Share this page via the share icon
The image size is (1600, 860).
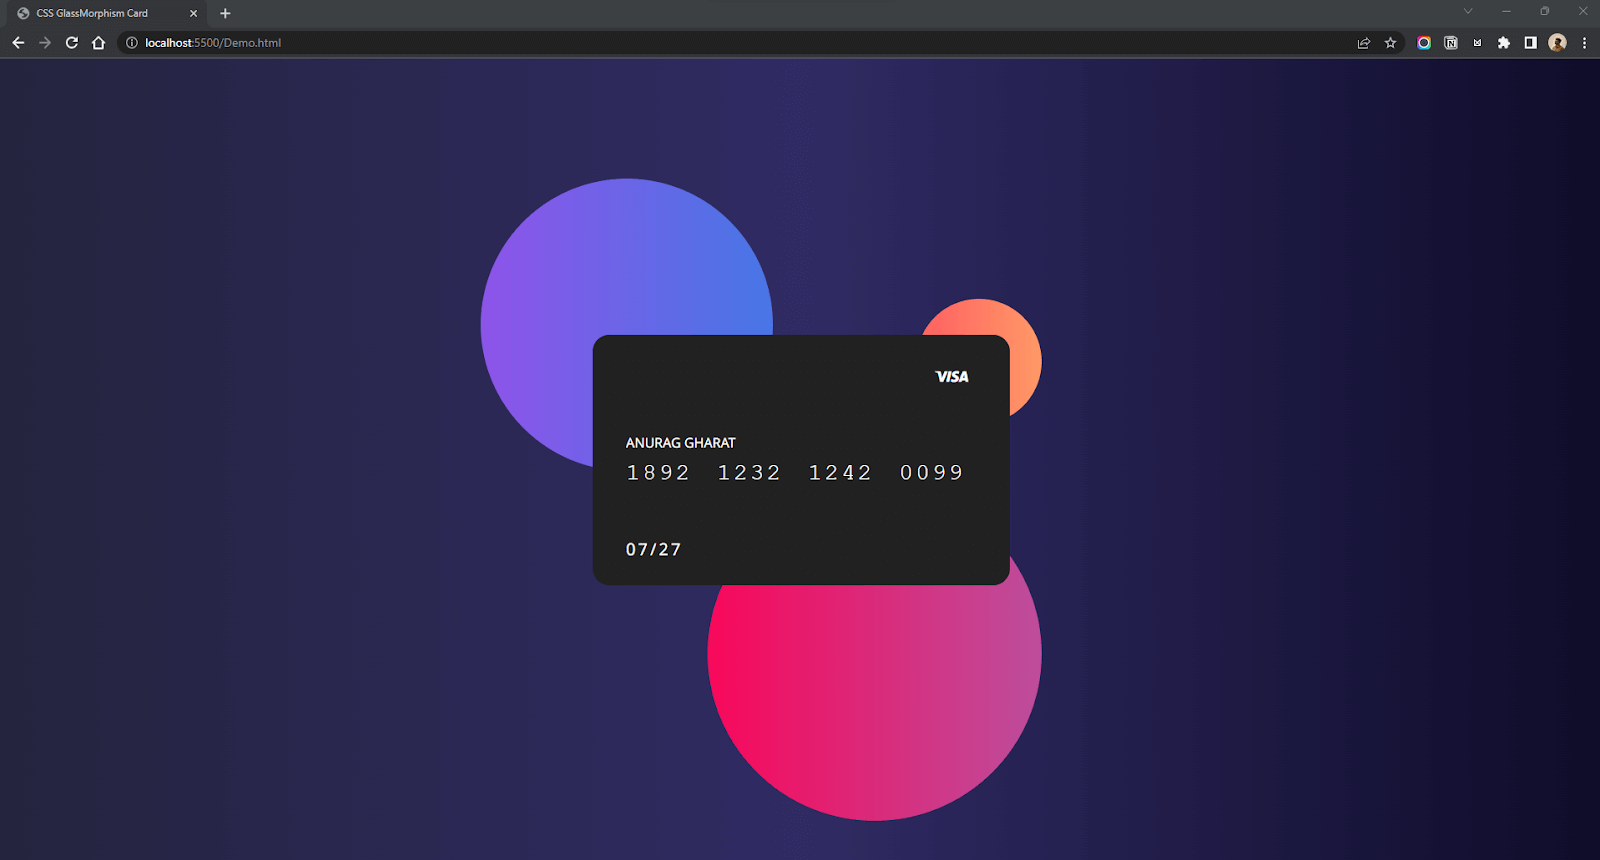pyautogui.click(x=1363, y=43)
